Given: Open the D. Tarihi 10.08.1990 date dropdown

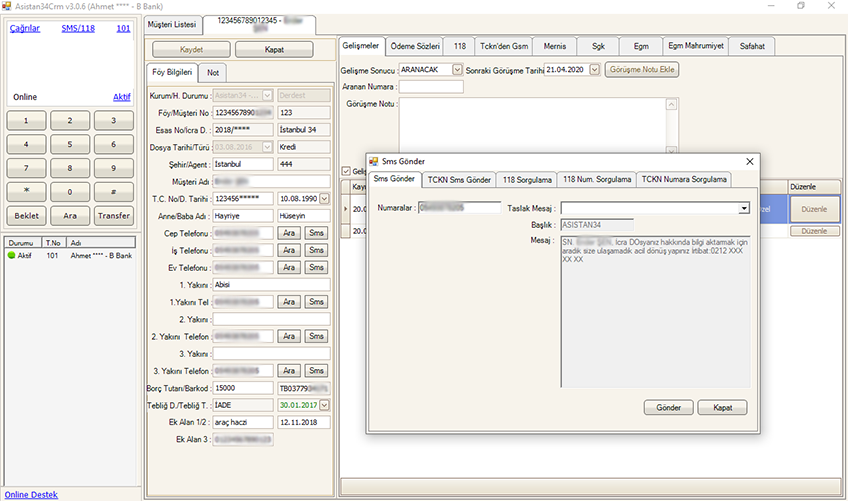Looking at the screenshot, I should click(x=324, y=199).
